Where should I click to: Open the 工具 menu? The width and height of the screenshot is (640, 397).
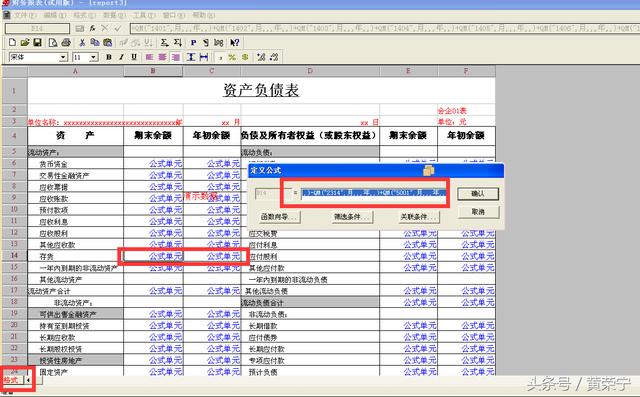[x=144, y=15]
